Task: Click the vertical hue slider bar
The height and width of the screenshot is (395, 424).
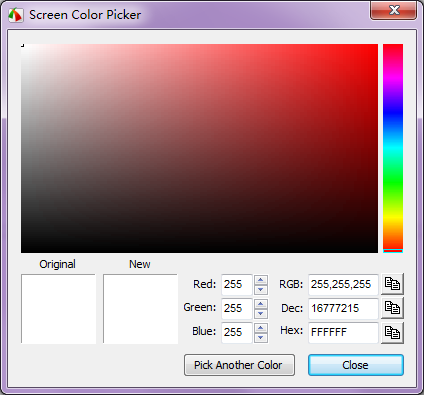Action: 393,148
